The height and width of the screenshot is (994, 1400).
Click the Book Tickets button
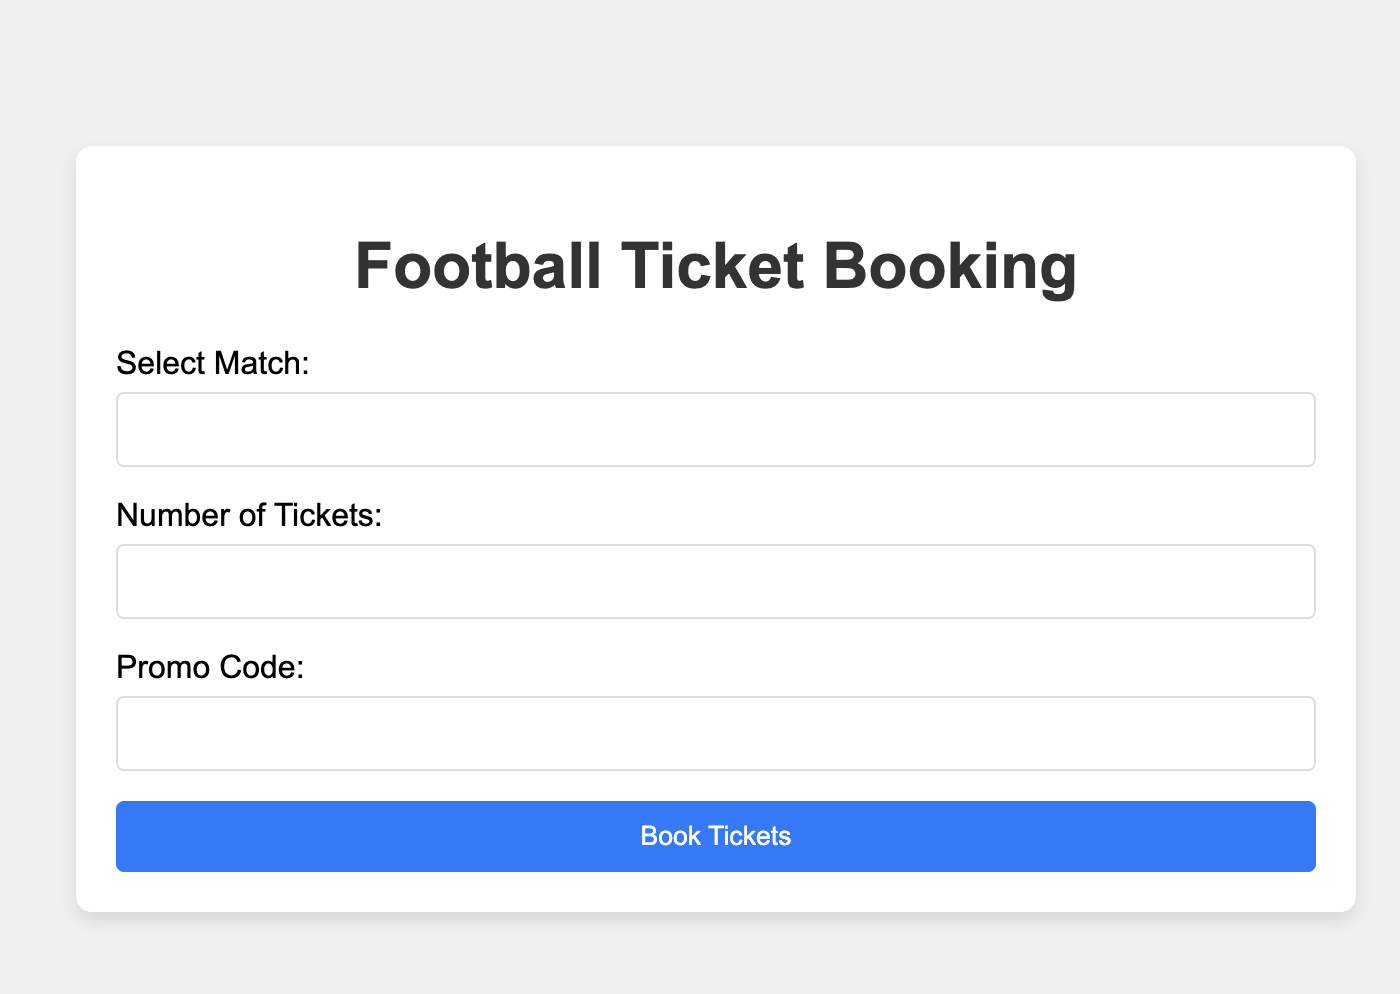click(715, 836)
